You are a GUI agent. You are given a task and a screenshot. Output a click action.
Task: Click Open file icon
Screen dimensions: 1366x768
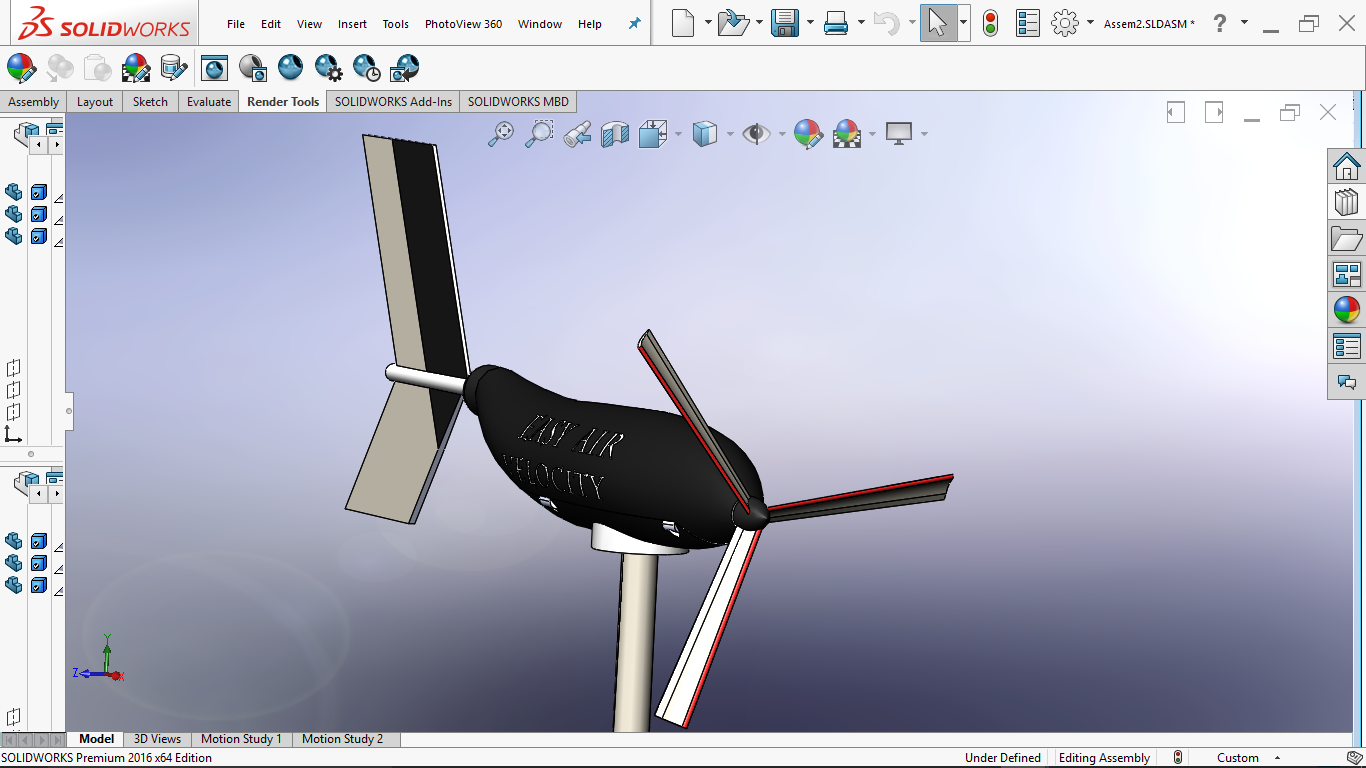(733, 23)
